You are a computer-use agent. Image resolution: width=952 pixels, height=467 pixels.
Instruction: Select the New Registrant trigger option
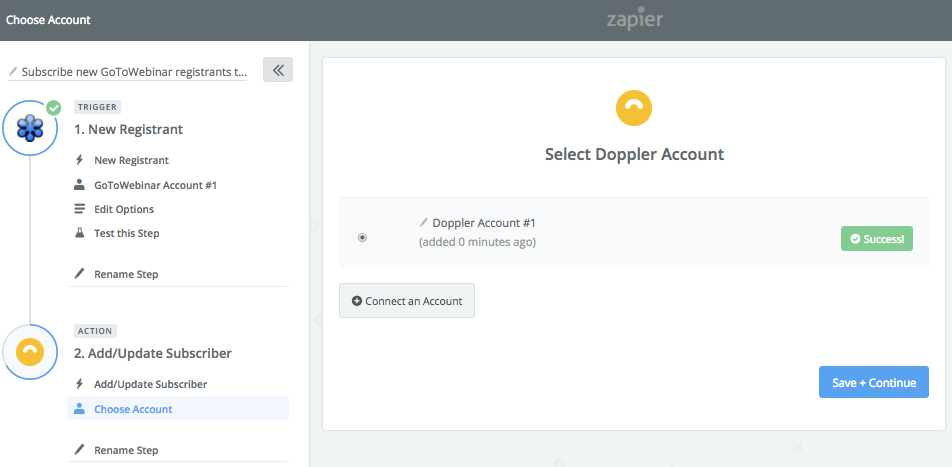click(131, 161)
